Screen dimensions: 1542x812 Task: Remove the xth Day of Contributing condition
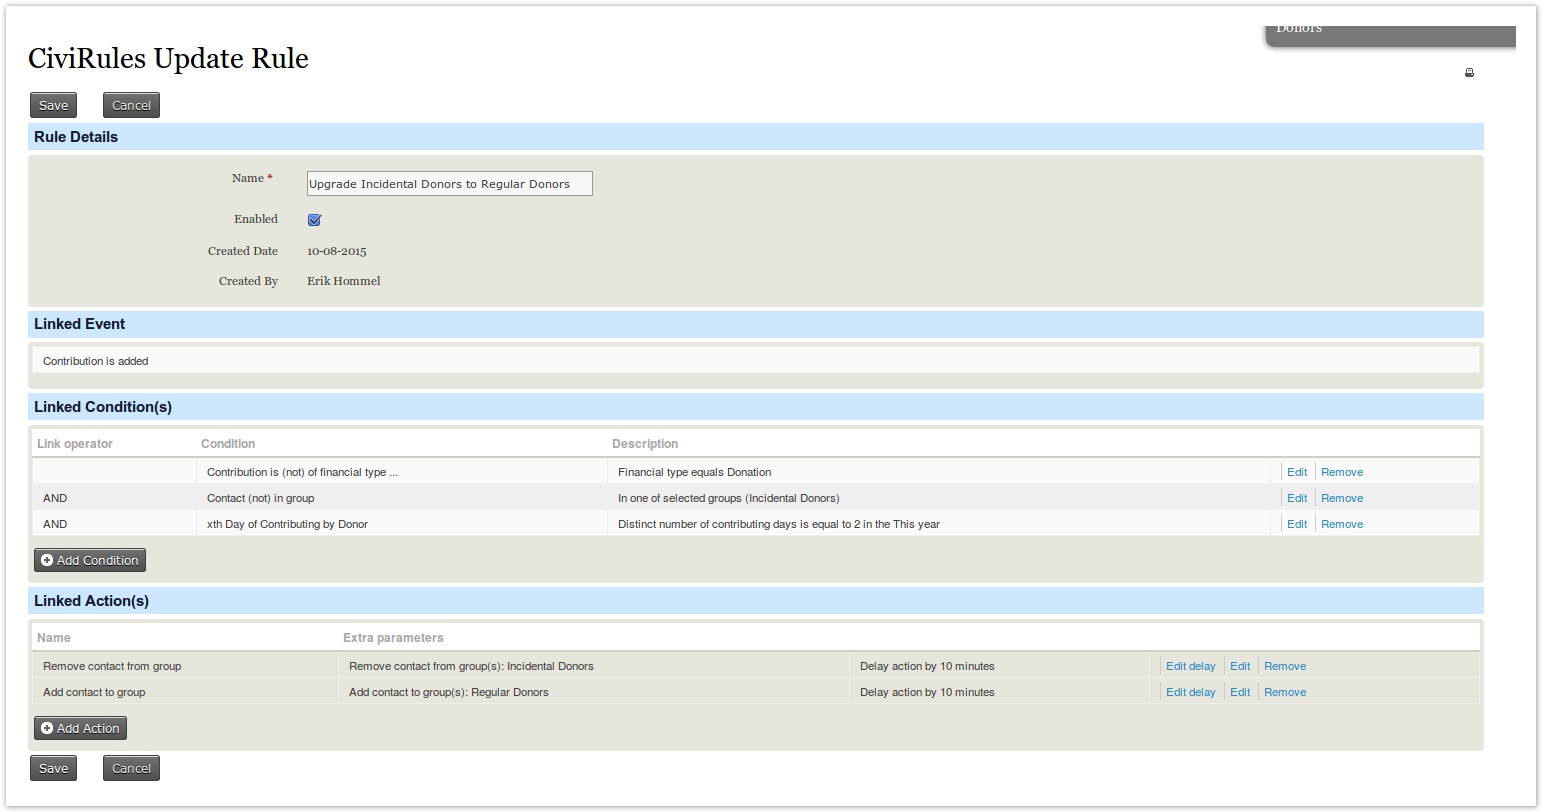(x=1341, y=524)
